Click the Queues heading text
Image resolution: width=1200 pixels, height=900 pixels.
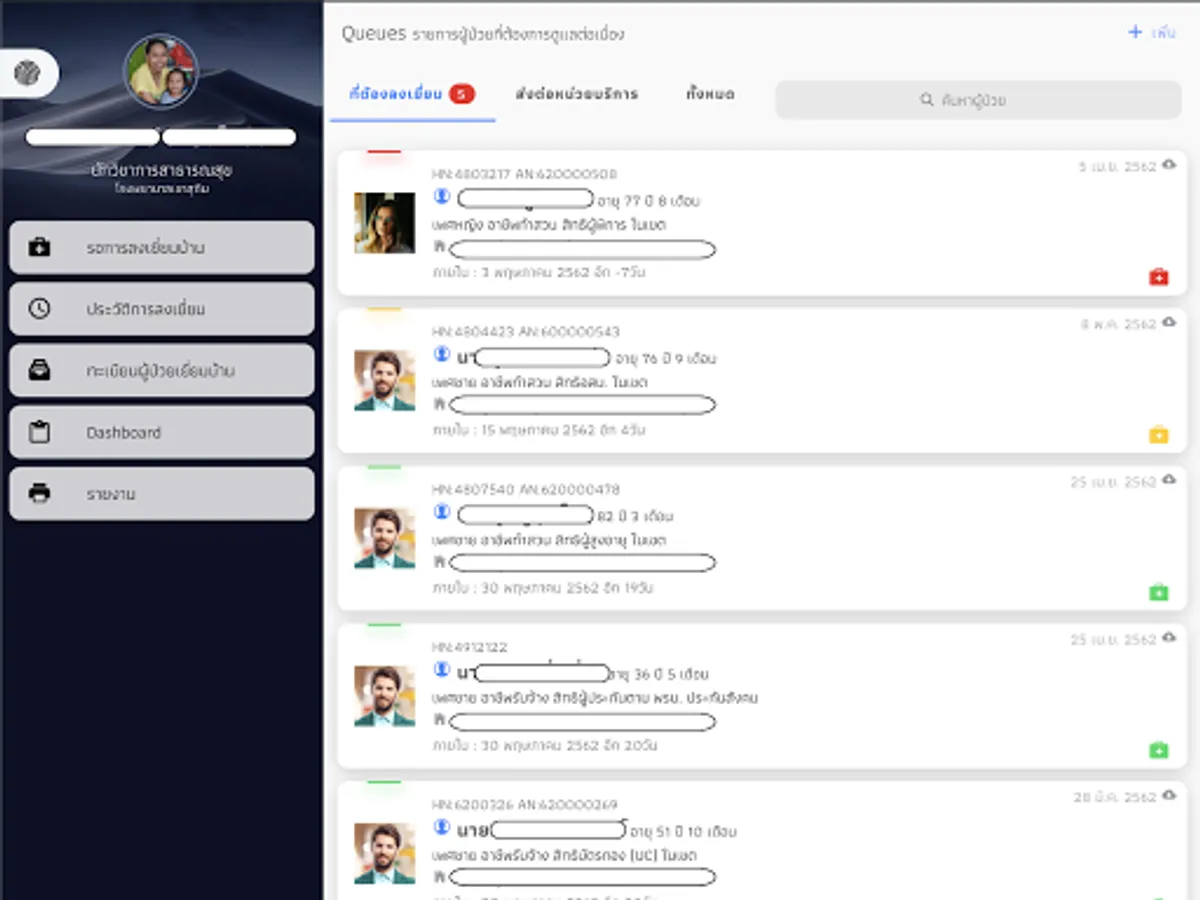pos(373,34)
